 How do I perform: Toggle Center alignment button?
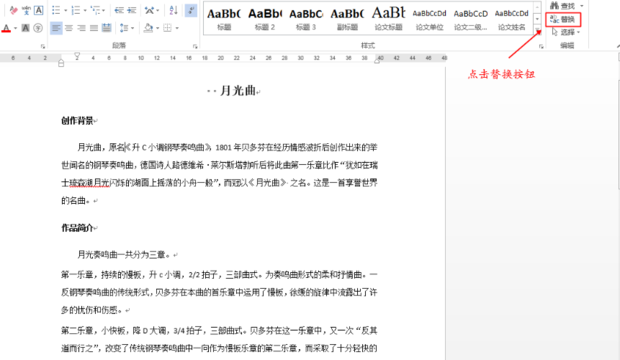coord(69,28)
